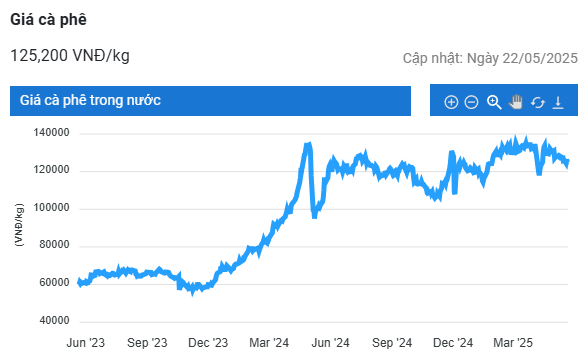Click the Mar '24 x-axis label

point(269,342)
